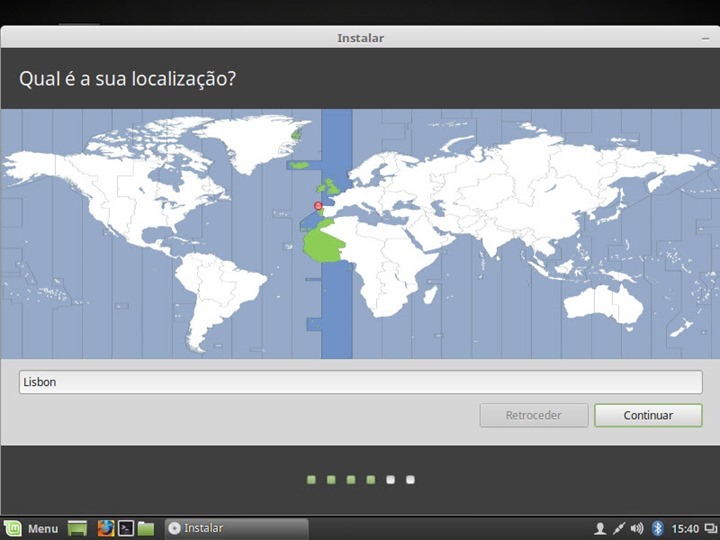
Task: Click the highlighted United Kingdom on map
Action: coord(330,187)
